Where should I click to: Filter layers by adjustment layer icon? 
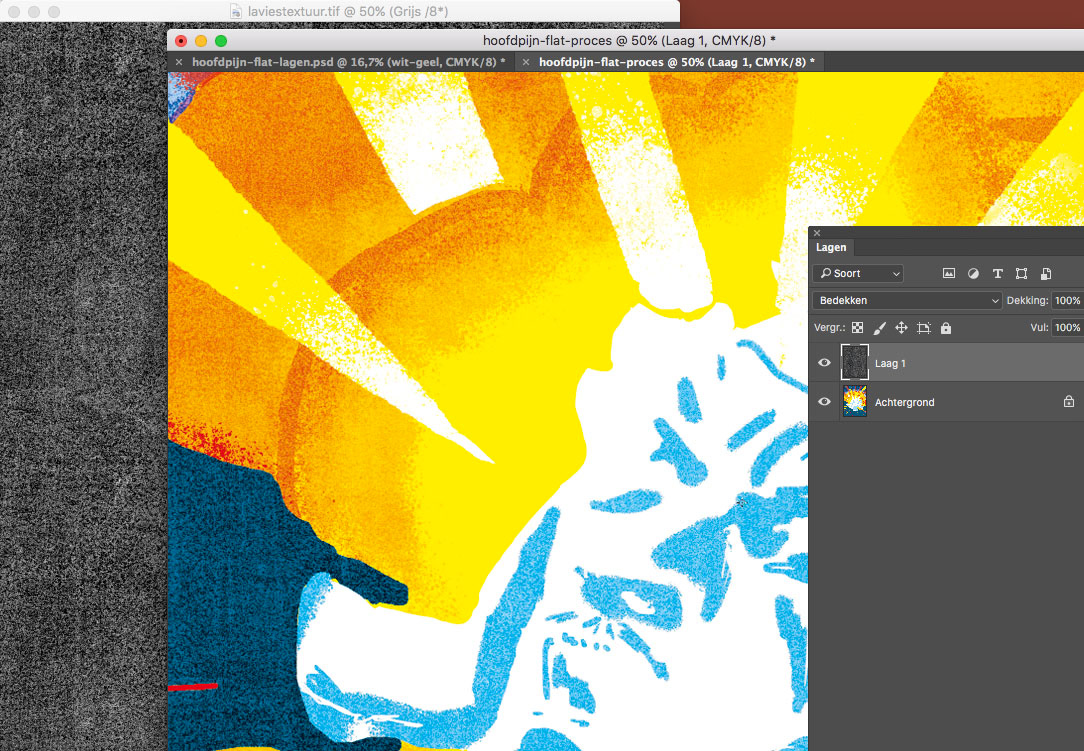pyautogui.click(x=973, y=273)
